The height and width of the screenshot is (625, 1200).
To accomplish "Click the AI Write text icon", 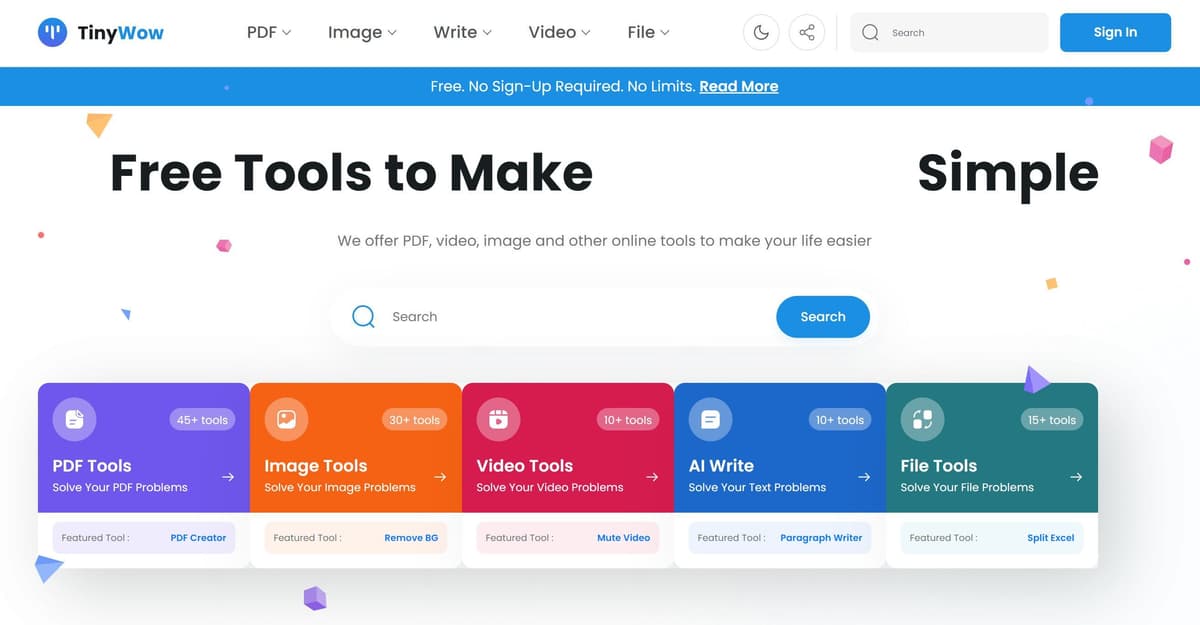I will 710,420.
